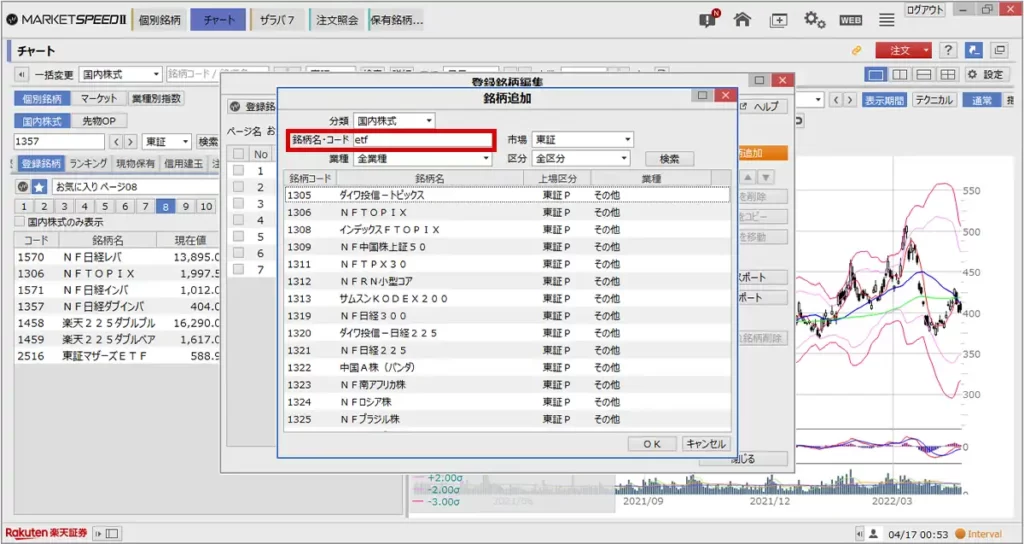Toggle 国内株式のみ表示 checkbox
The height and width of the screenshot is (544, 1024).
pyautogui.click(x=20, y=222)
